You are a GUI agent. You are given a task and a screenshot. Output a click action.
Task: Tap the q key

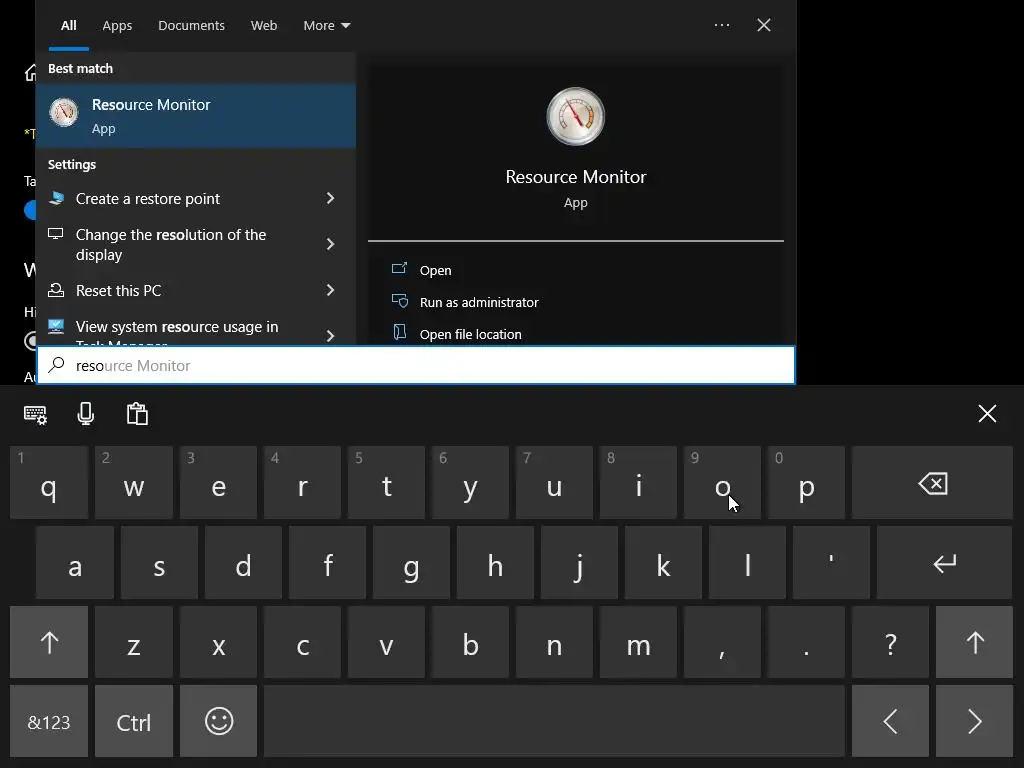[x=49, y=483]
